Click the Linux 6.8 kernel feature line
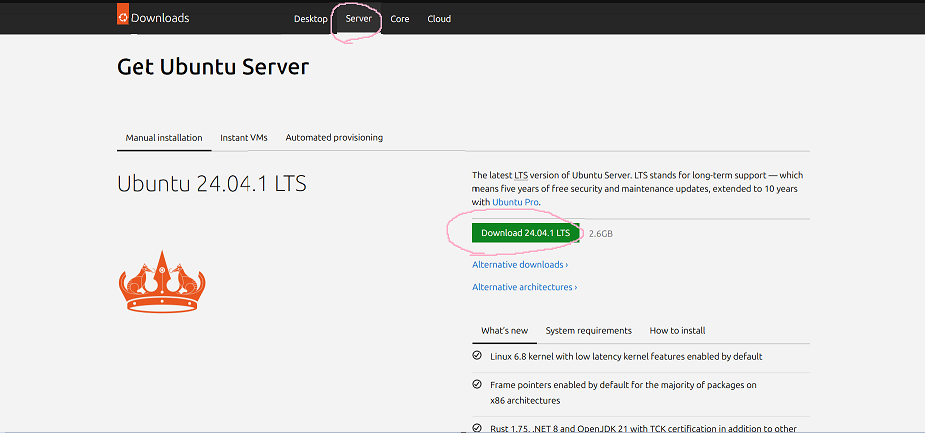Image resolution: width=925 pixels, height=433 pixels. (626, 356)
